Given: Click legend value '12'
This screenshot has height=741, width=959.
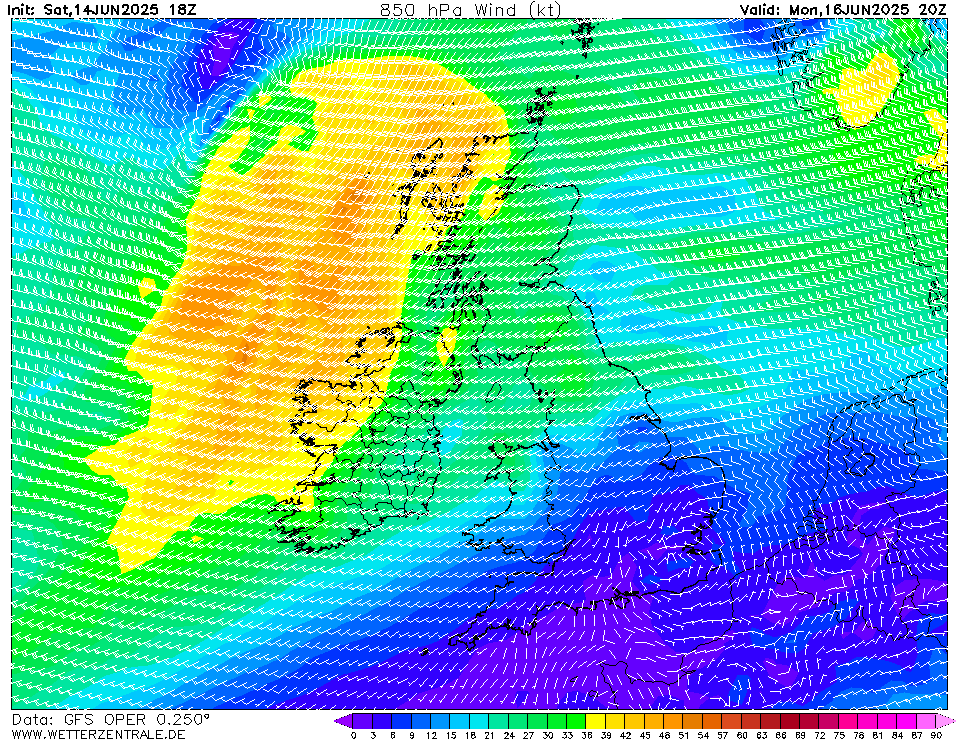Looking at the screenshot, I should (x=431, y=735).
